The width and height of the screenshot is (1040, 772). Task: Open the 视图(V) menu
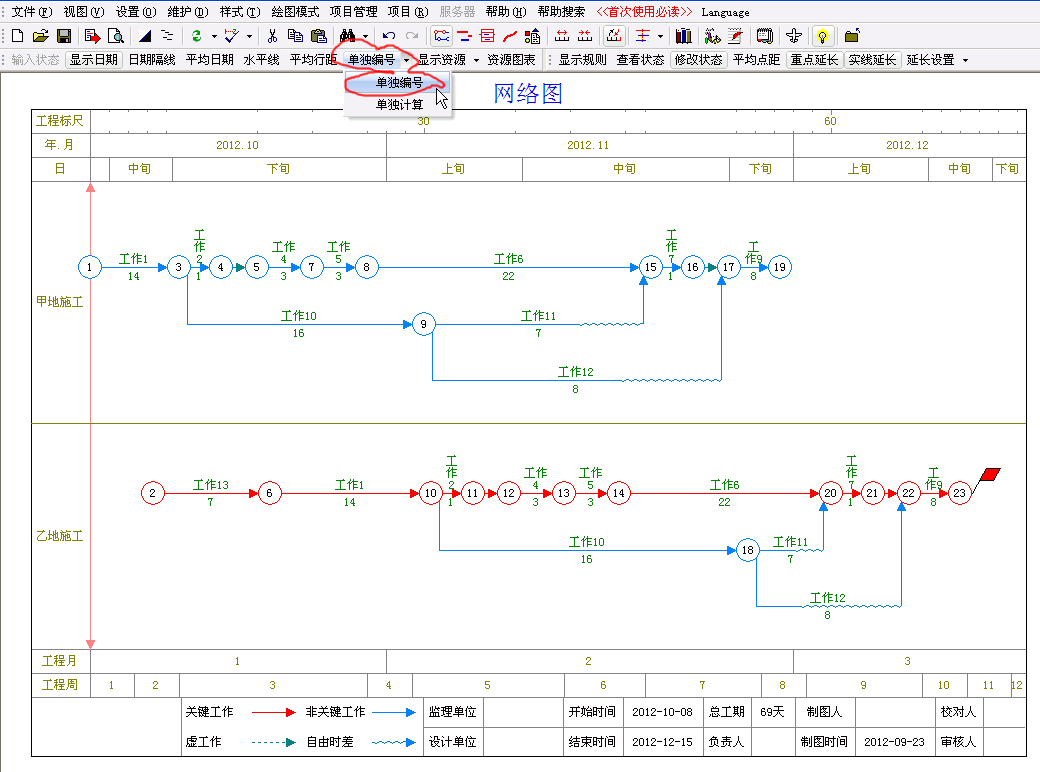(84, 12)
